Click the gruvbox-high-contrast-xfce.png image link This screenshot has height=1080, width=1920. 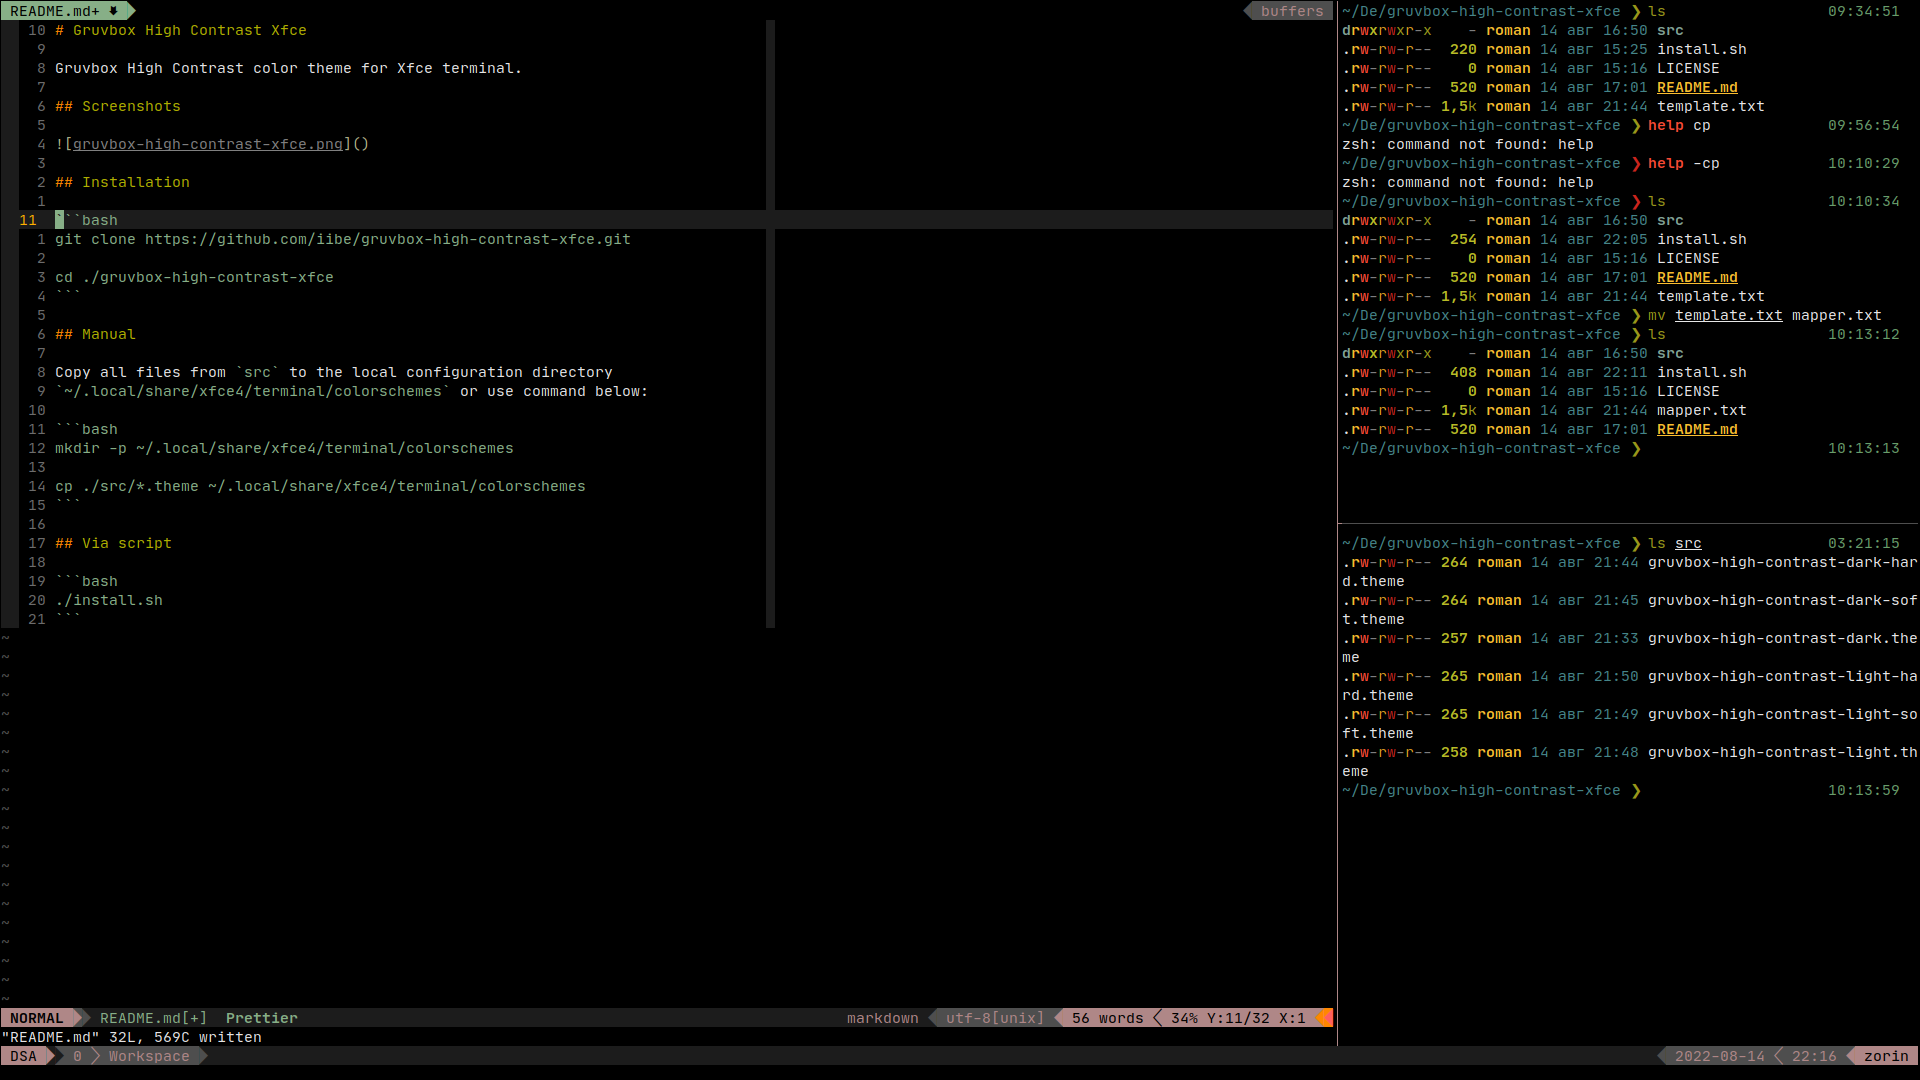pos(207,145)
